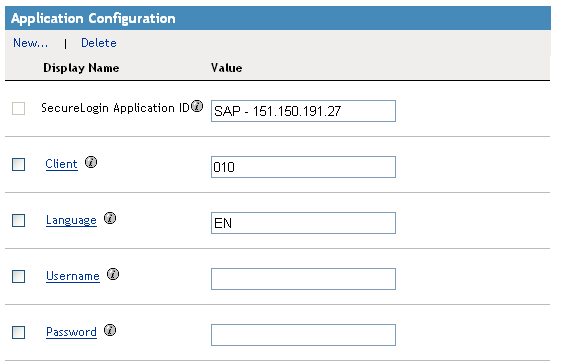Click Delete in the toolbar
Viewport: 561px width, 362px height.
tap(99, 43)
